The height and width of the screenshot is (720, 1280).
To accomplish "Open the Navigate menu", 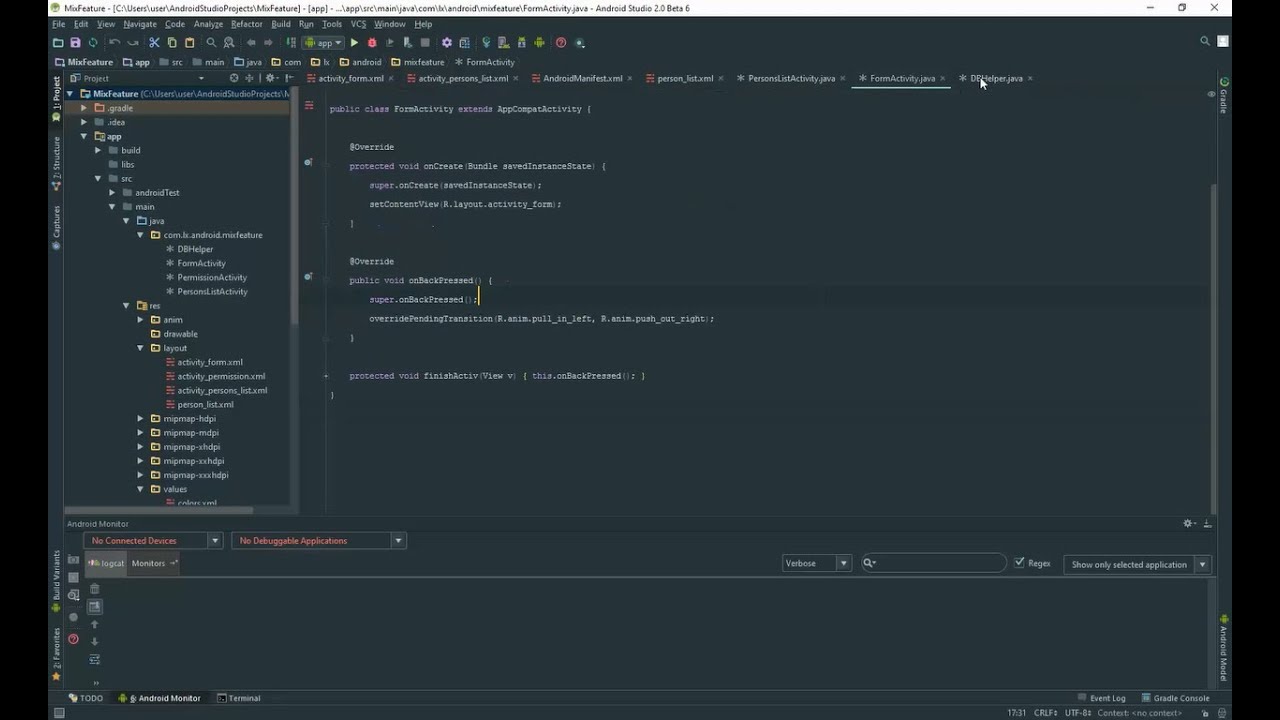I will tap(140, 24).
